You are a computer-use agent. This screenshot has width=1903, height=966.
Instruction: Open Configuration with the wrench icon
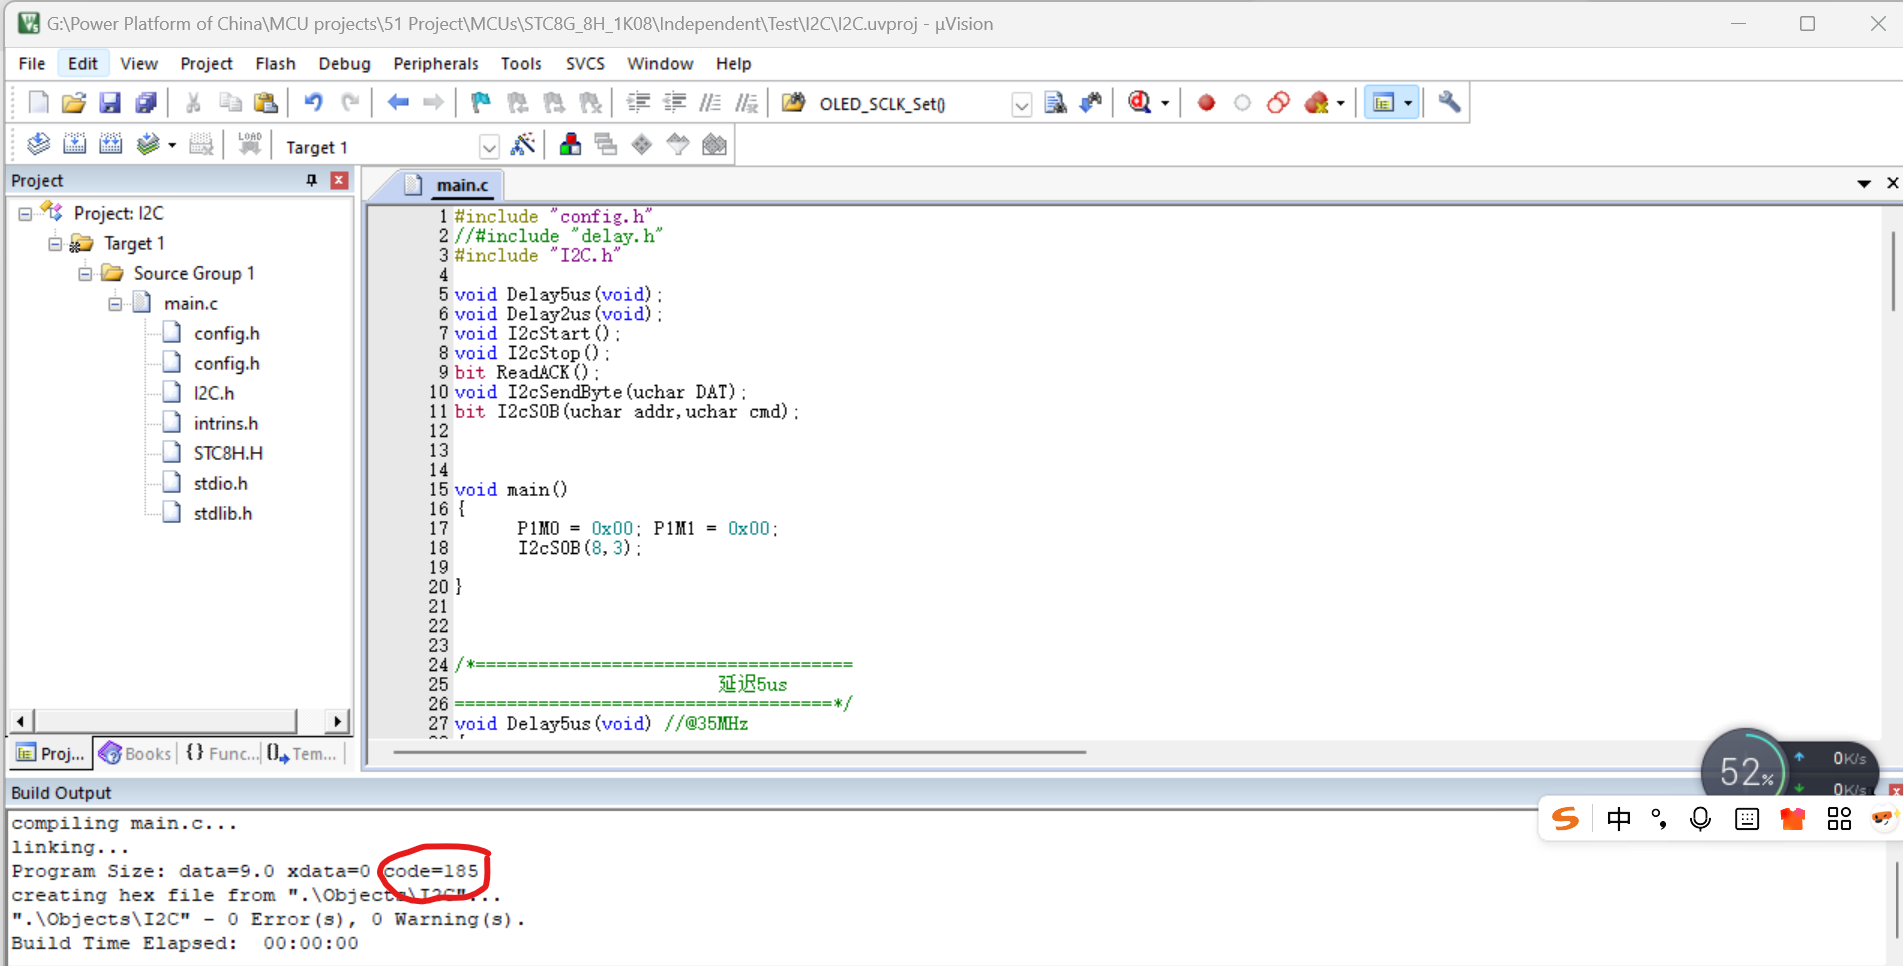coord(1449,103)
